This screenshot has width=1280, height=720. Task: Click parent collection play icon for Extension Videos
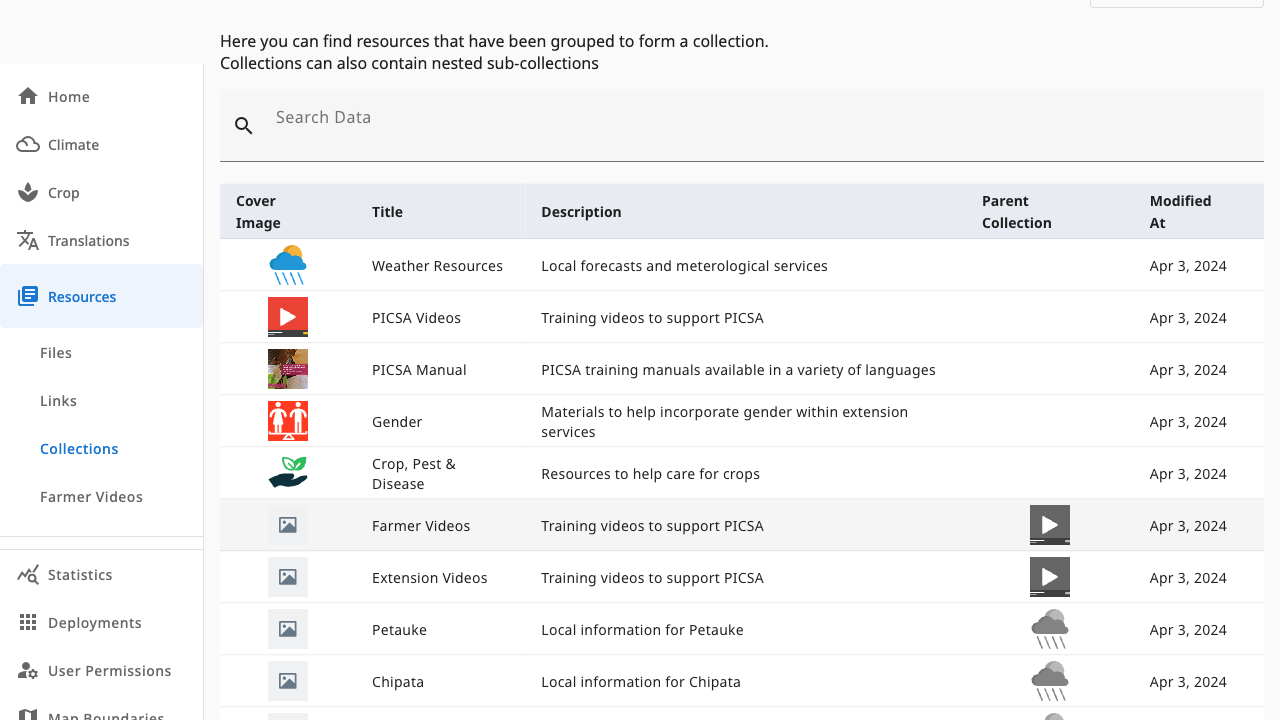click(1050, 577)
